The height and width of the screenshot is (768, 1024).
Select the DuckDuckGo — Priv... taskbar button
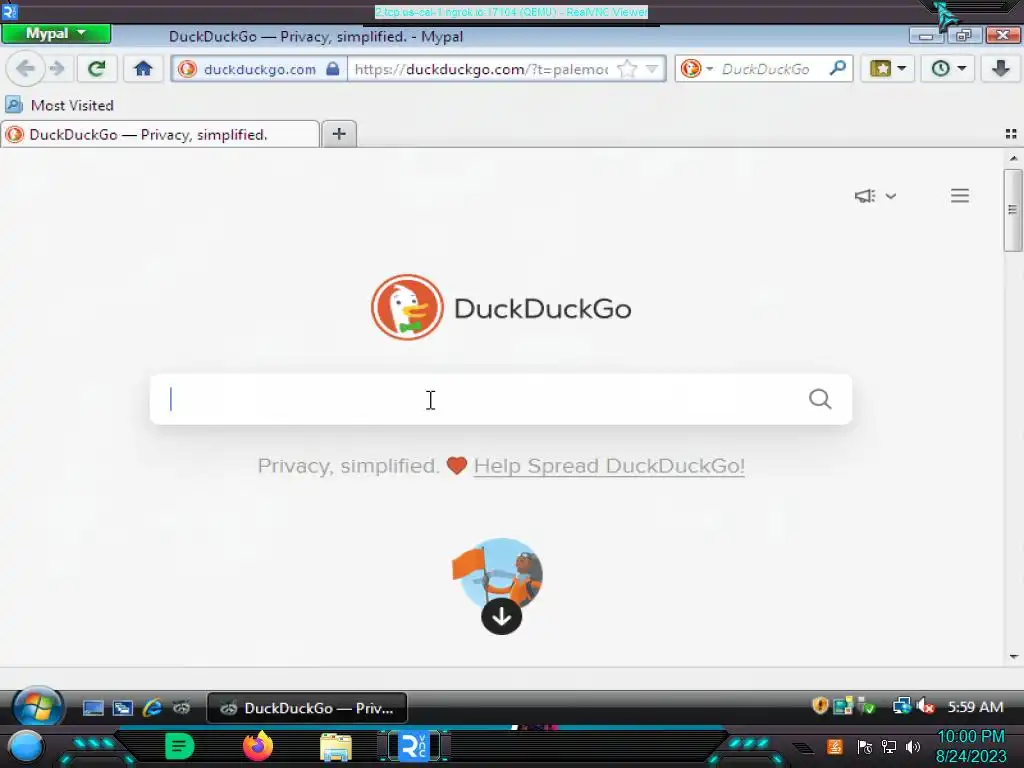[x=307, y=708]
